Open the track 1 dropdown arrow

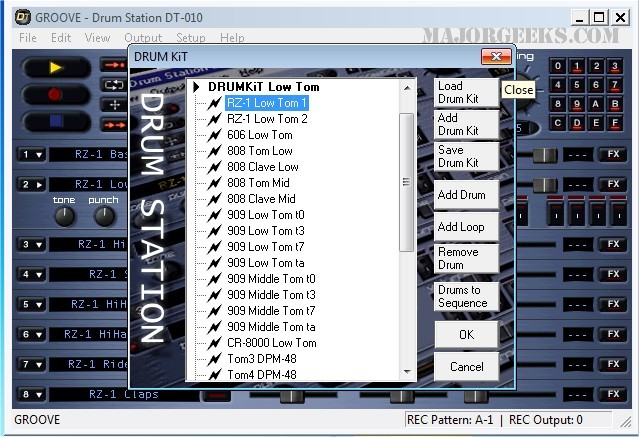coord(39,155)
